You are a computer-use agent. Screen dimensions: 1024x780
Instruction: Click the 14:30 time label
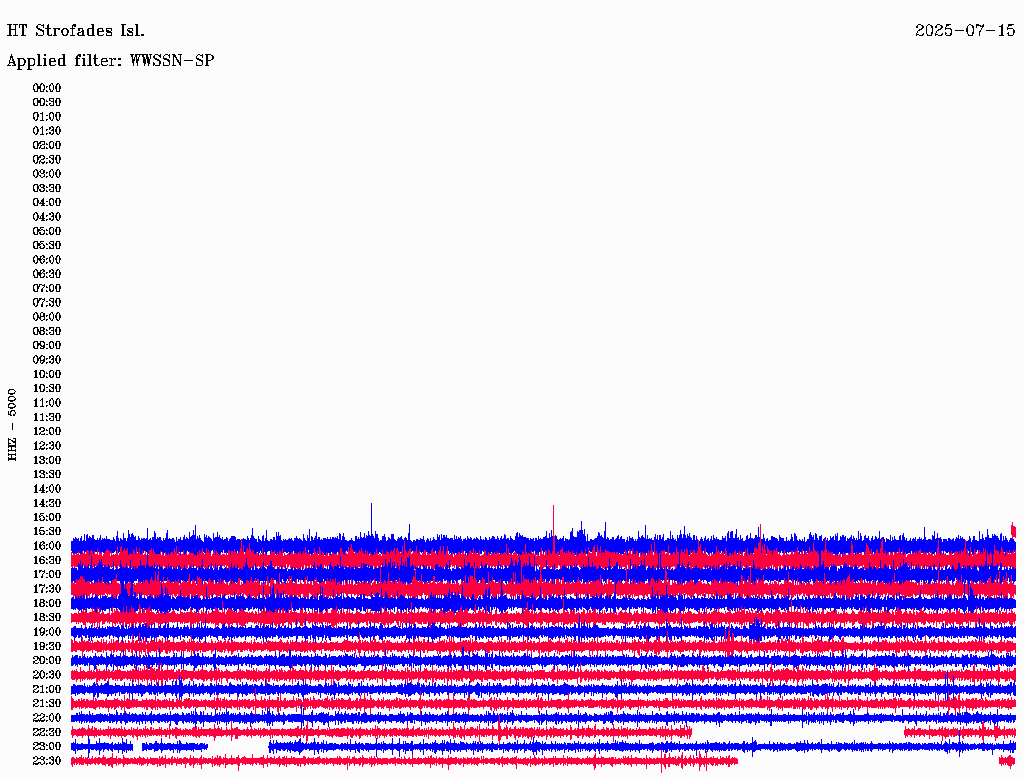[47, 504]
